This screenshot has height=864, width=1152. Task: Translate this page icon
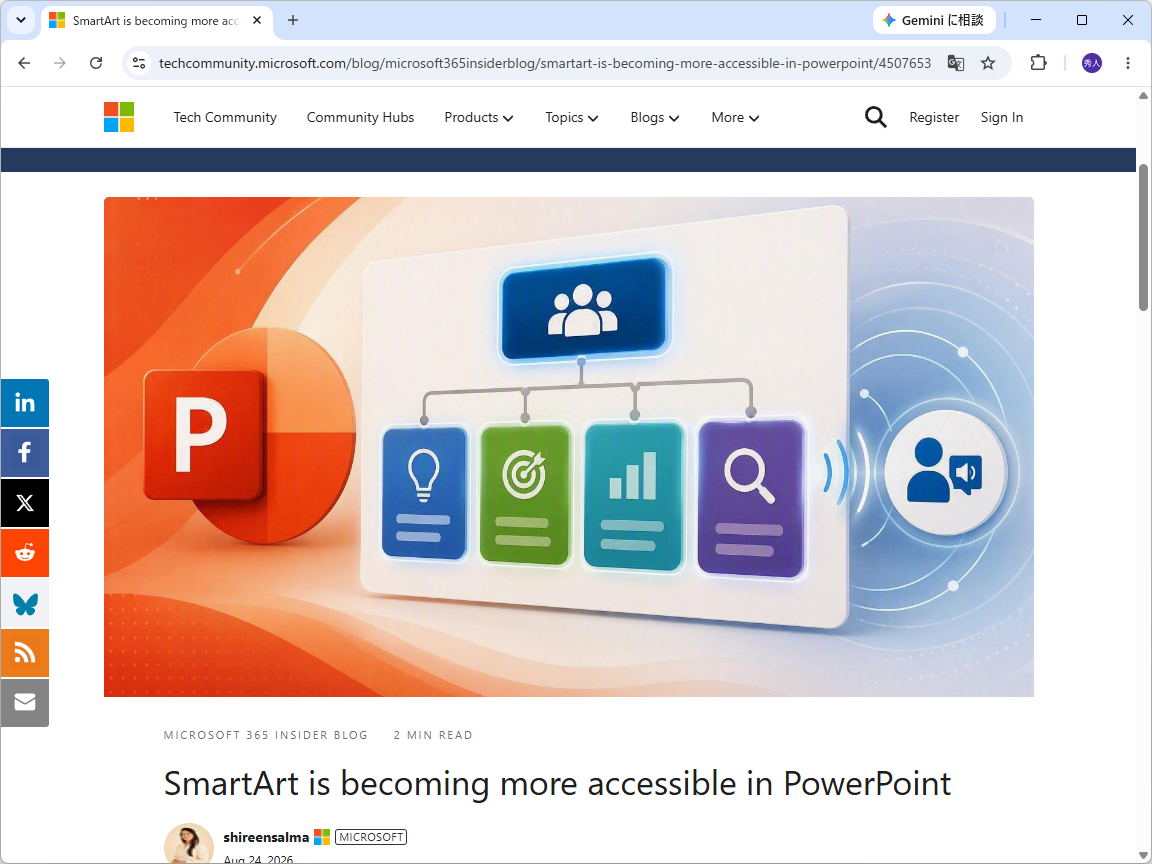pyautogui.click(x=955, y=63)
